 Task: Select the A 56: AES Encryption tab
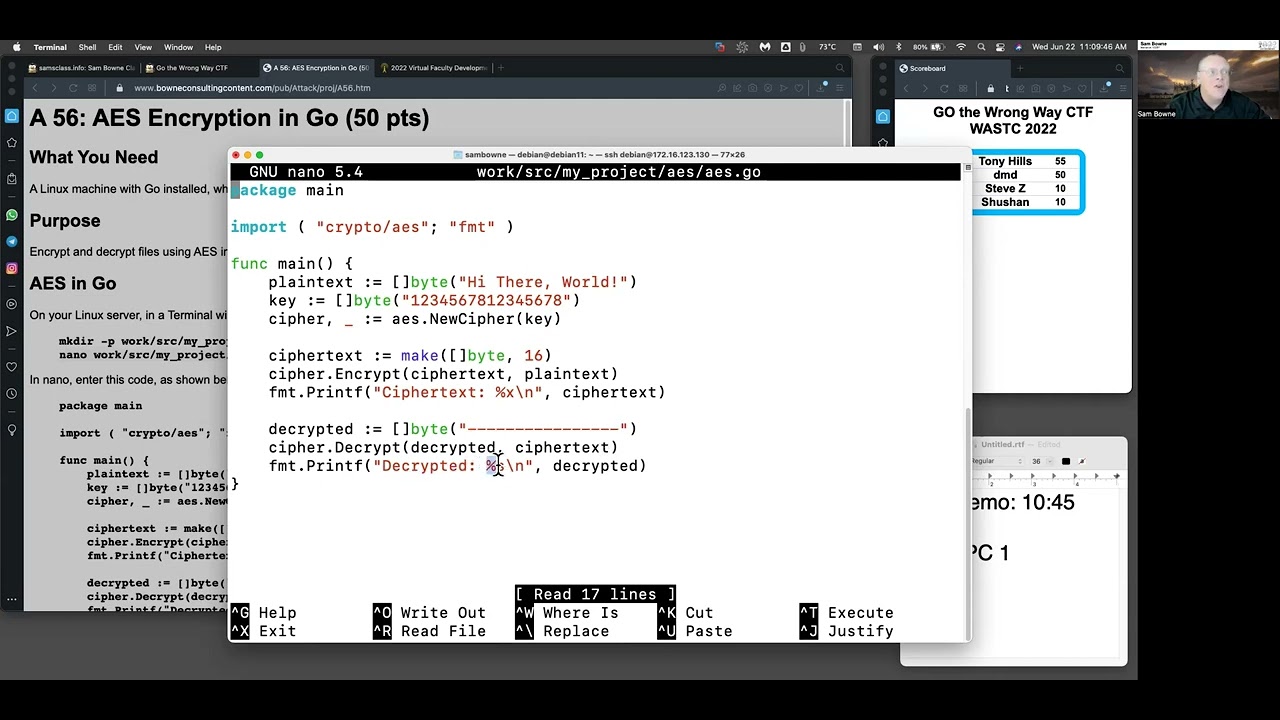click(317, 68)
